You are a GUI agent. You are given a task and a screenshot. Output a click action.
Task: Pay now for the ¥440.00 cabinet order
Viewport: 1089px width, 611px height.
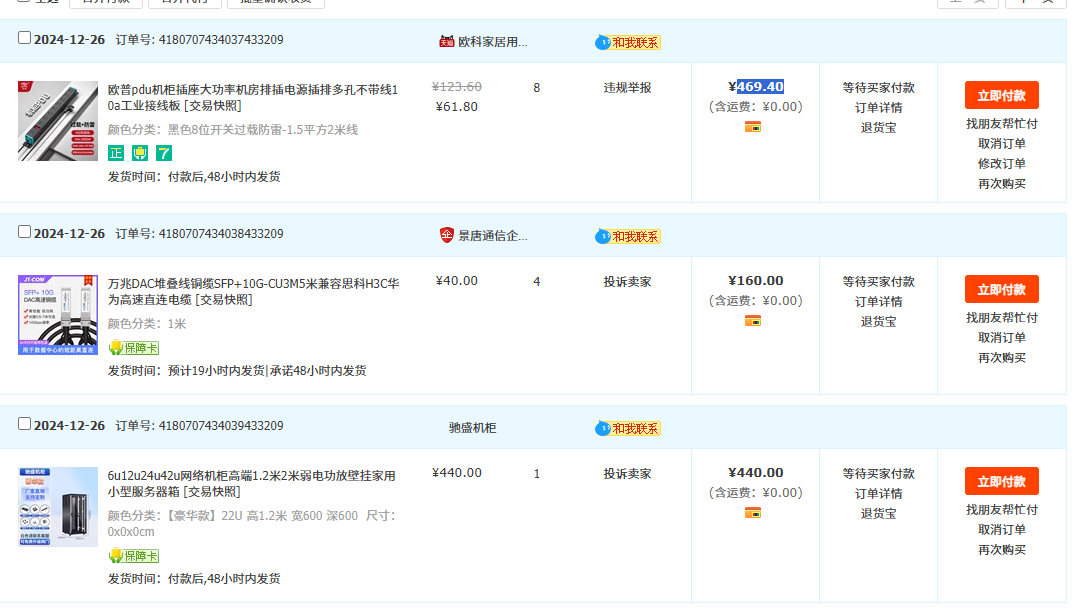click(1001, 481)
